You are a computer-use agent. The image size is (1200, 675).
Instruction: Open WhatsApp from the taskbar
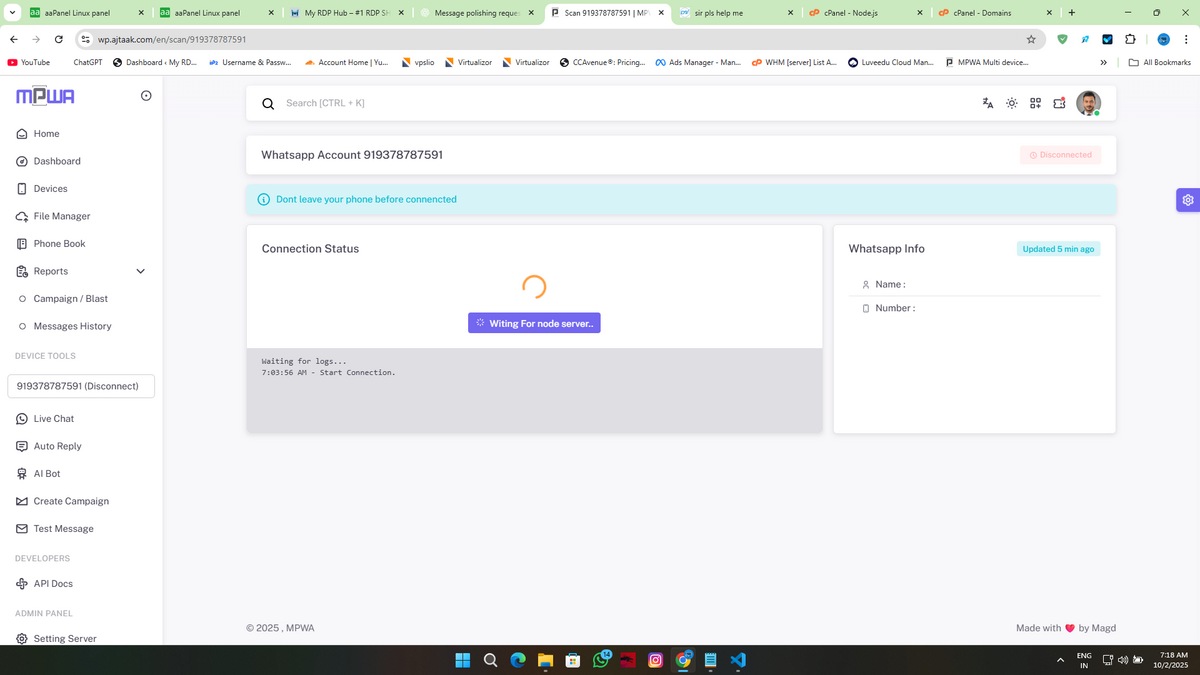coord(602,660)
